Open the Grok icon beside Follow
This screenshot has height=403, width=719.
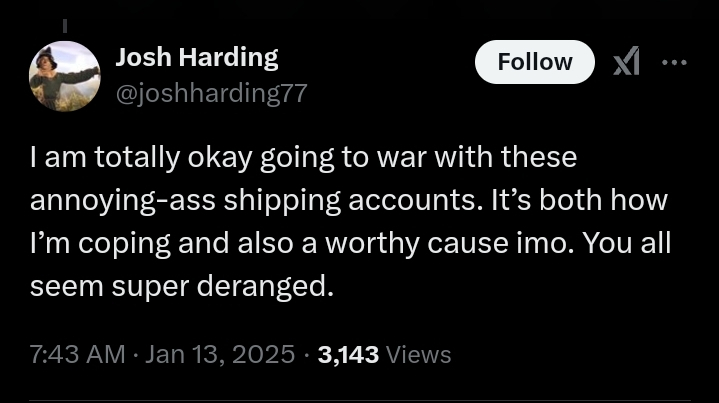(x=626, y=62)
